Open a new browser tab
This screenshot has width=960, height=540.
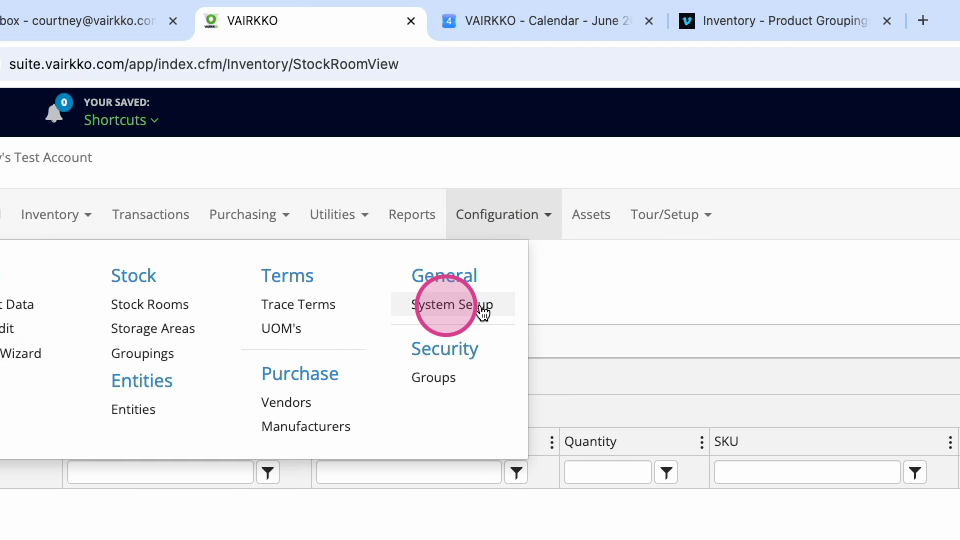923,20
